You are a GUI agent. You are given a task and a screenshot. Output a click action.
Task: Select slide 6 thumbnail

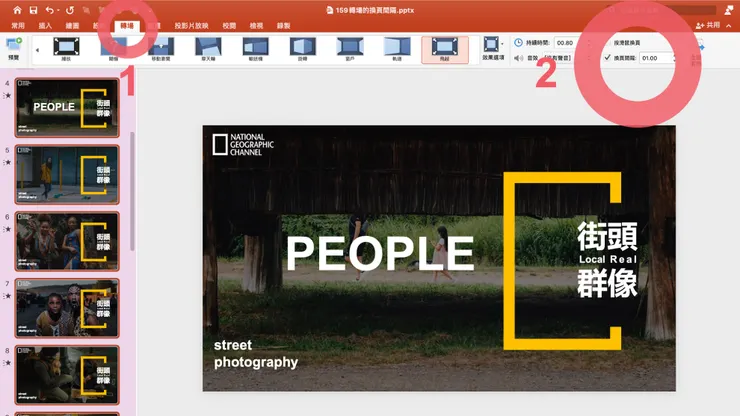(67, 241)
